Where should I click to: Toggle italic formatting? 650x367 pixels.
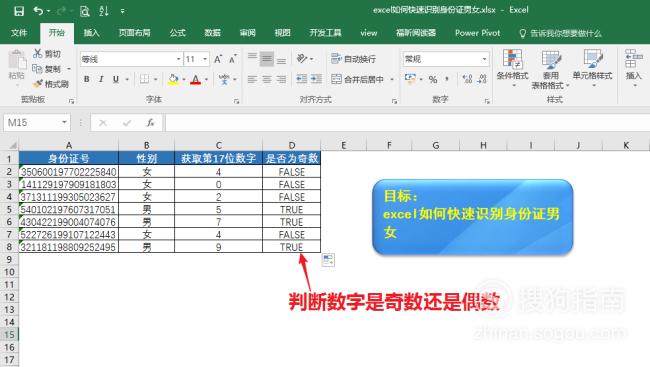(x=101, y=79)
